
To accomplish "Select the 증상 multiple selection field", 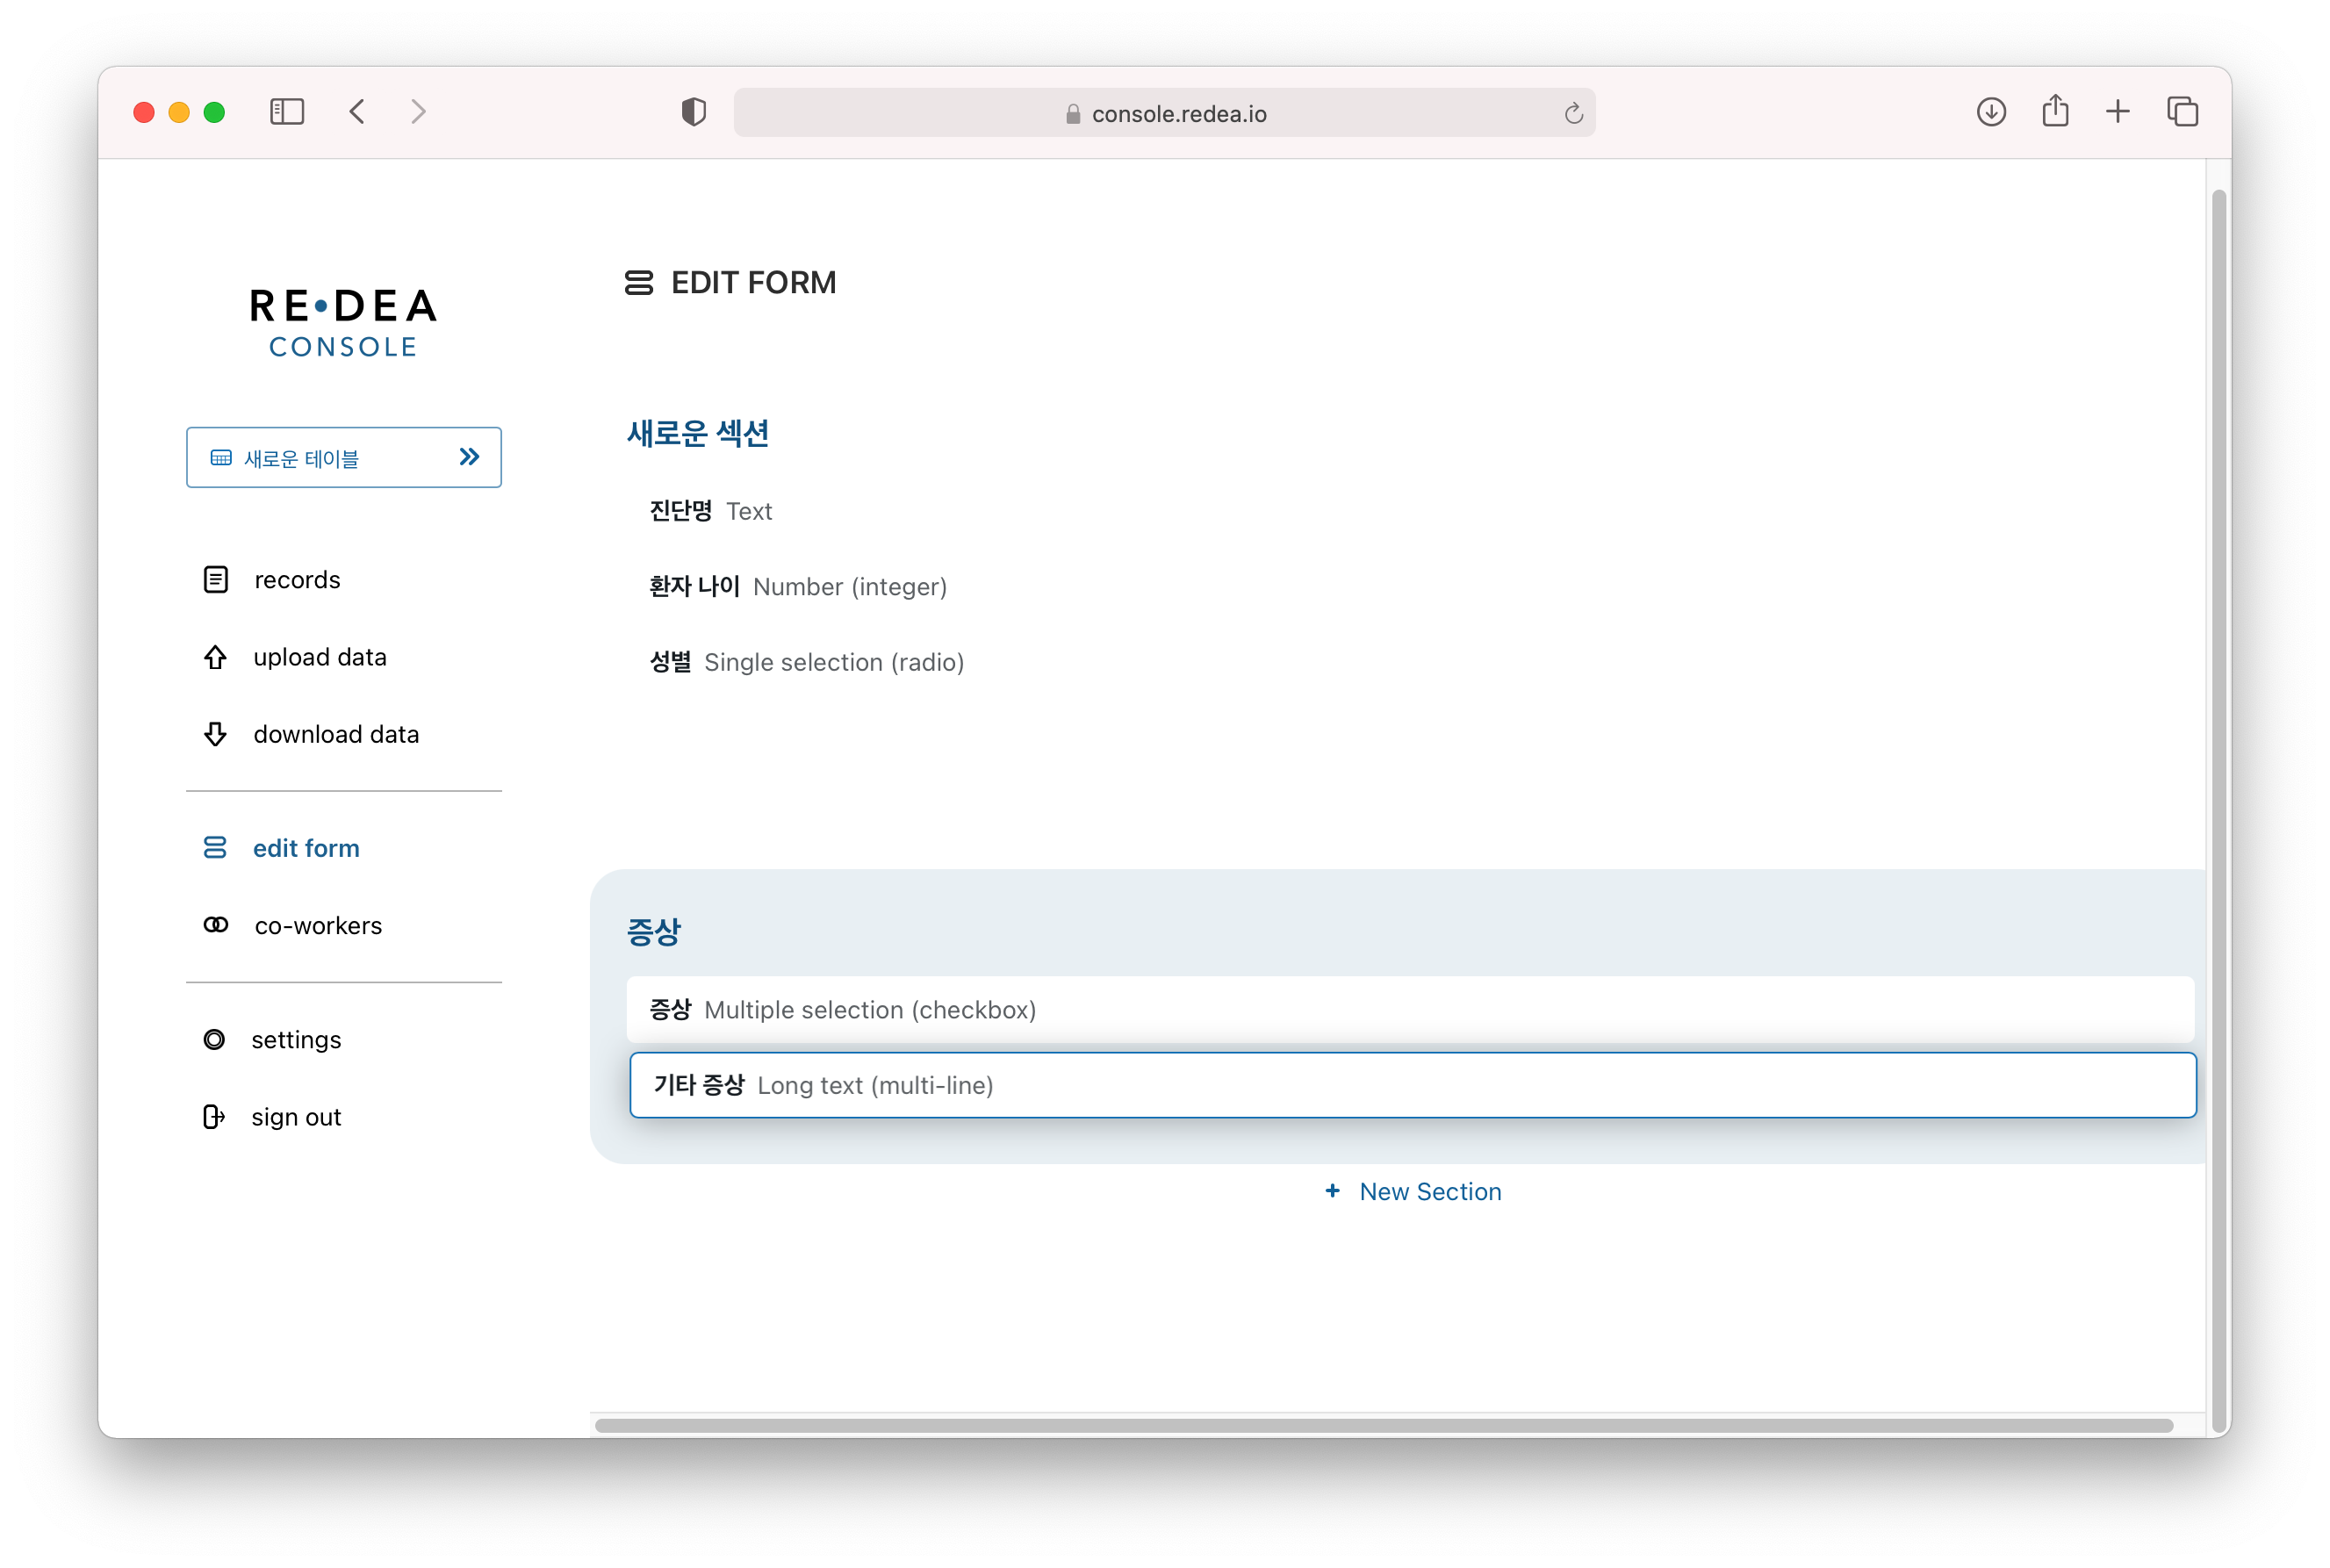I will [1410, 1010].
